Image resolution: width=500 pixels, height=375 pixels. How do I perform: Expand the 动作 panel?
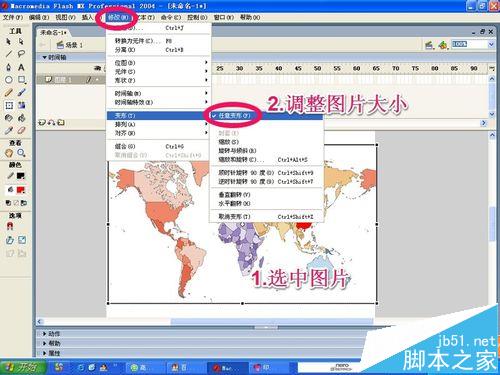(x=45, y=334)
